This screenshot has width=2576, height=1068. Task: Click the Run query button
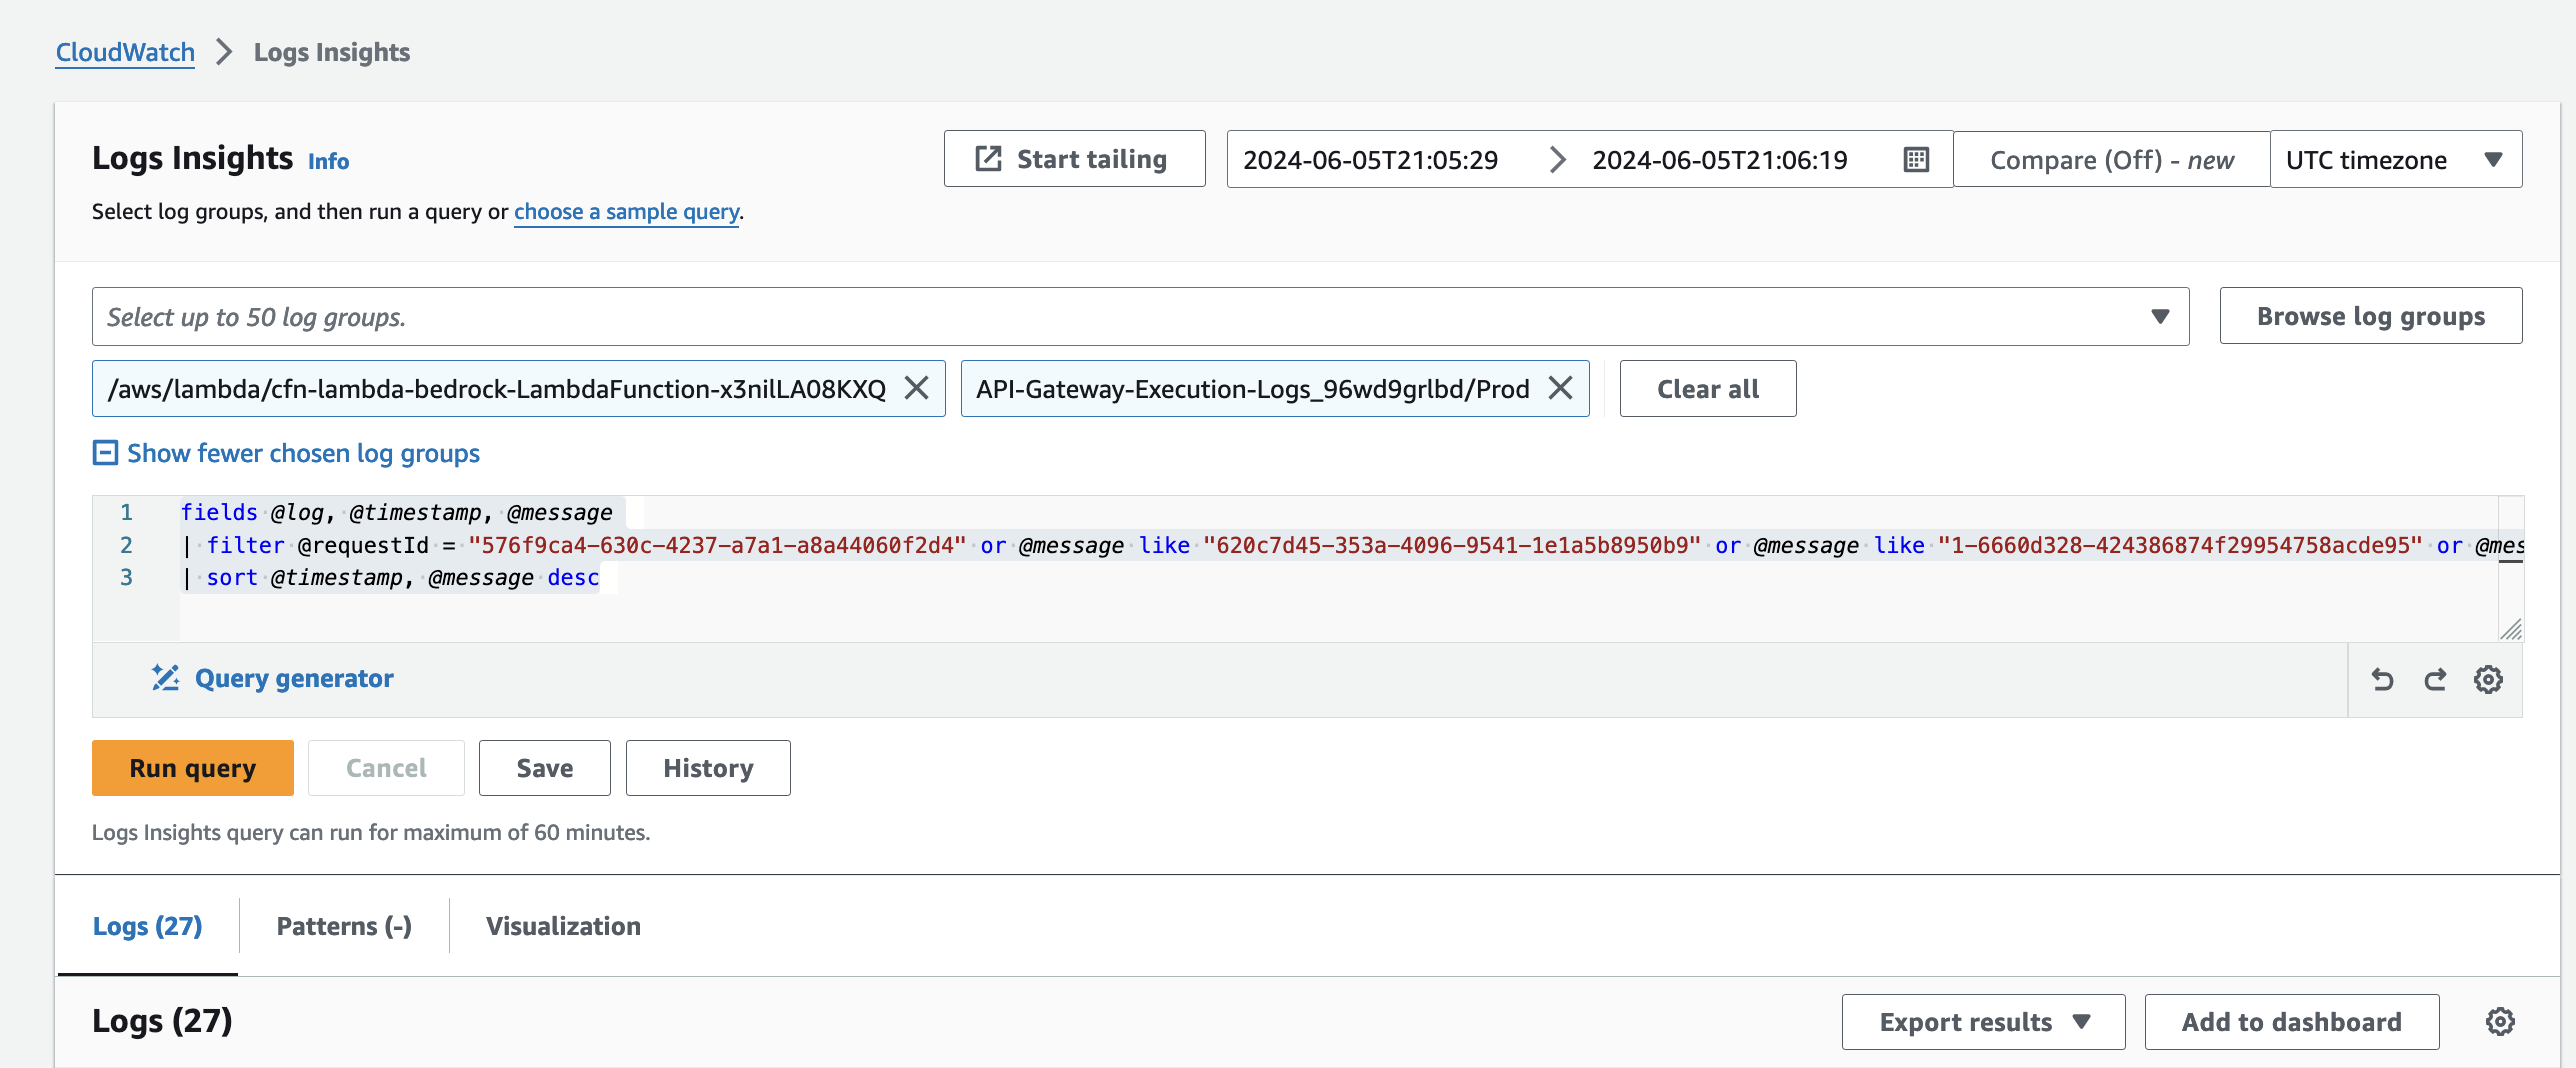tap(193, 768)
